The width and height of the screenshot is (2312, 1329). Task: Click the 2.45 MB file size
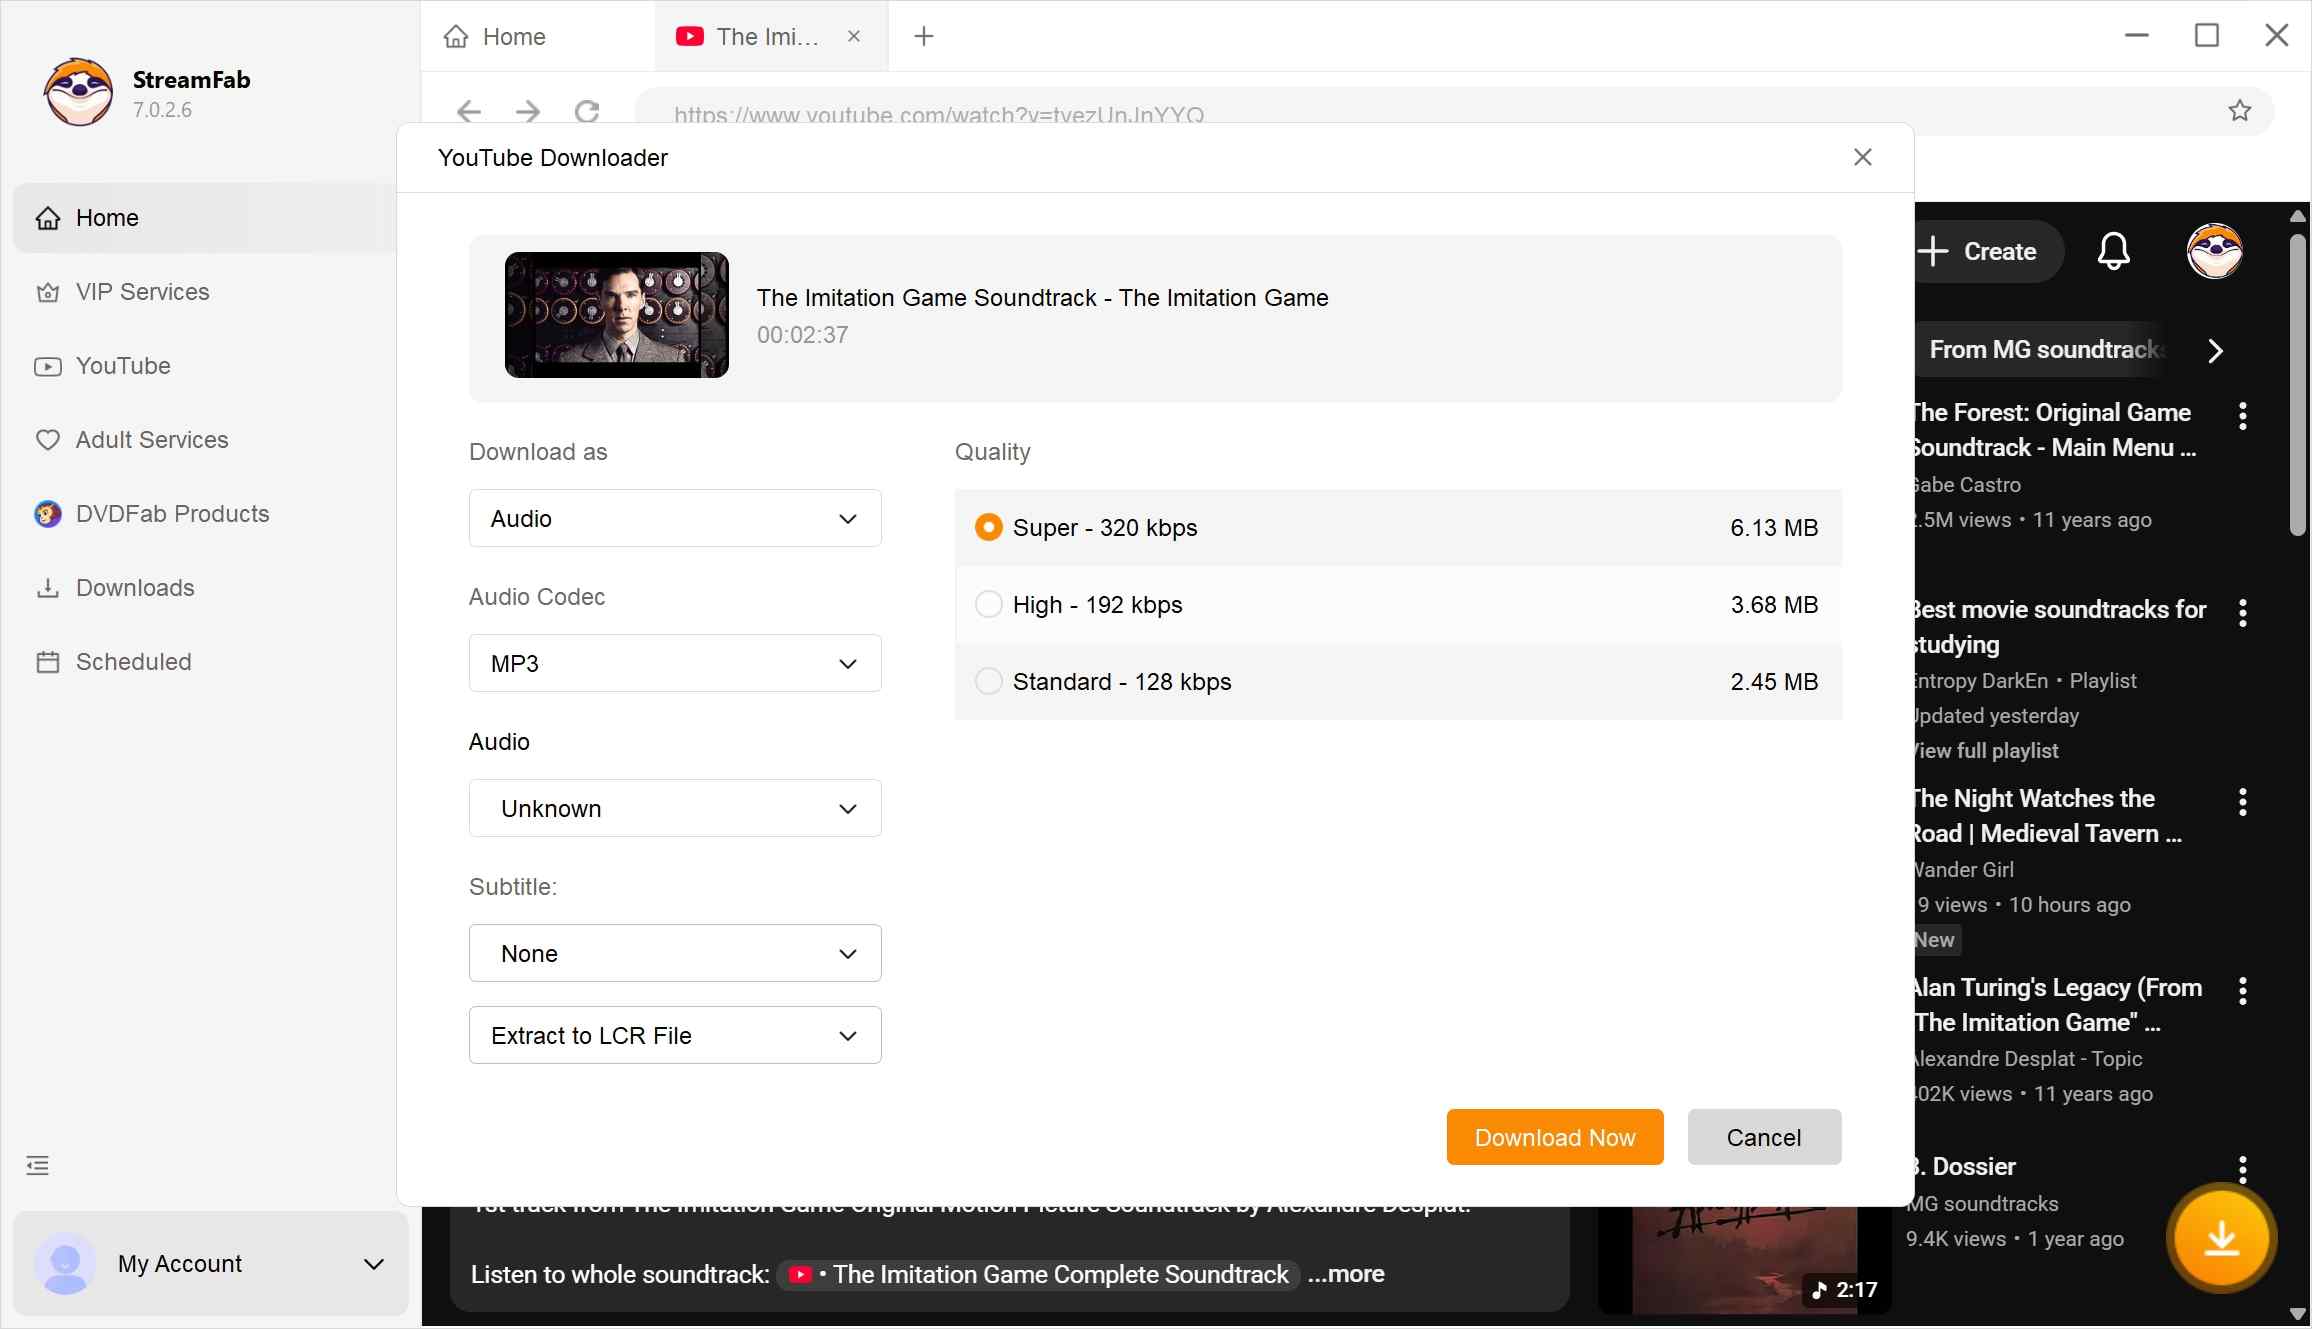coord(1774,682)
